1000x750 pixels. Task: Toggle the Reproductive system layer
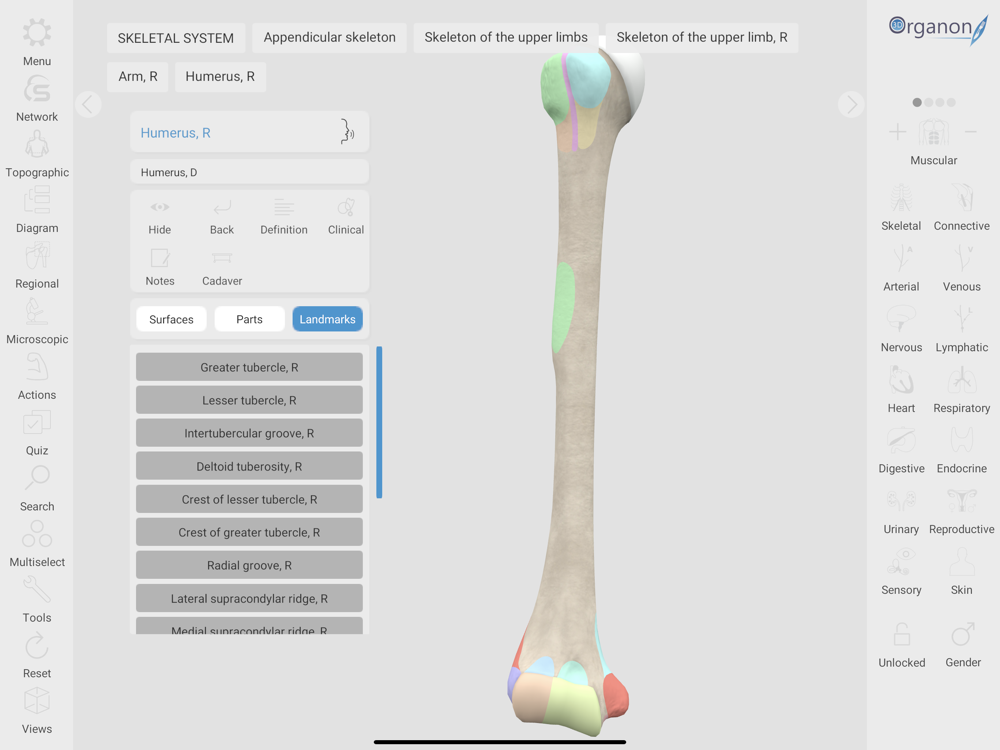tap(962, 501)
